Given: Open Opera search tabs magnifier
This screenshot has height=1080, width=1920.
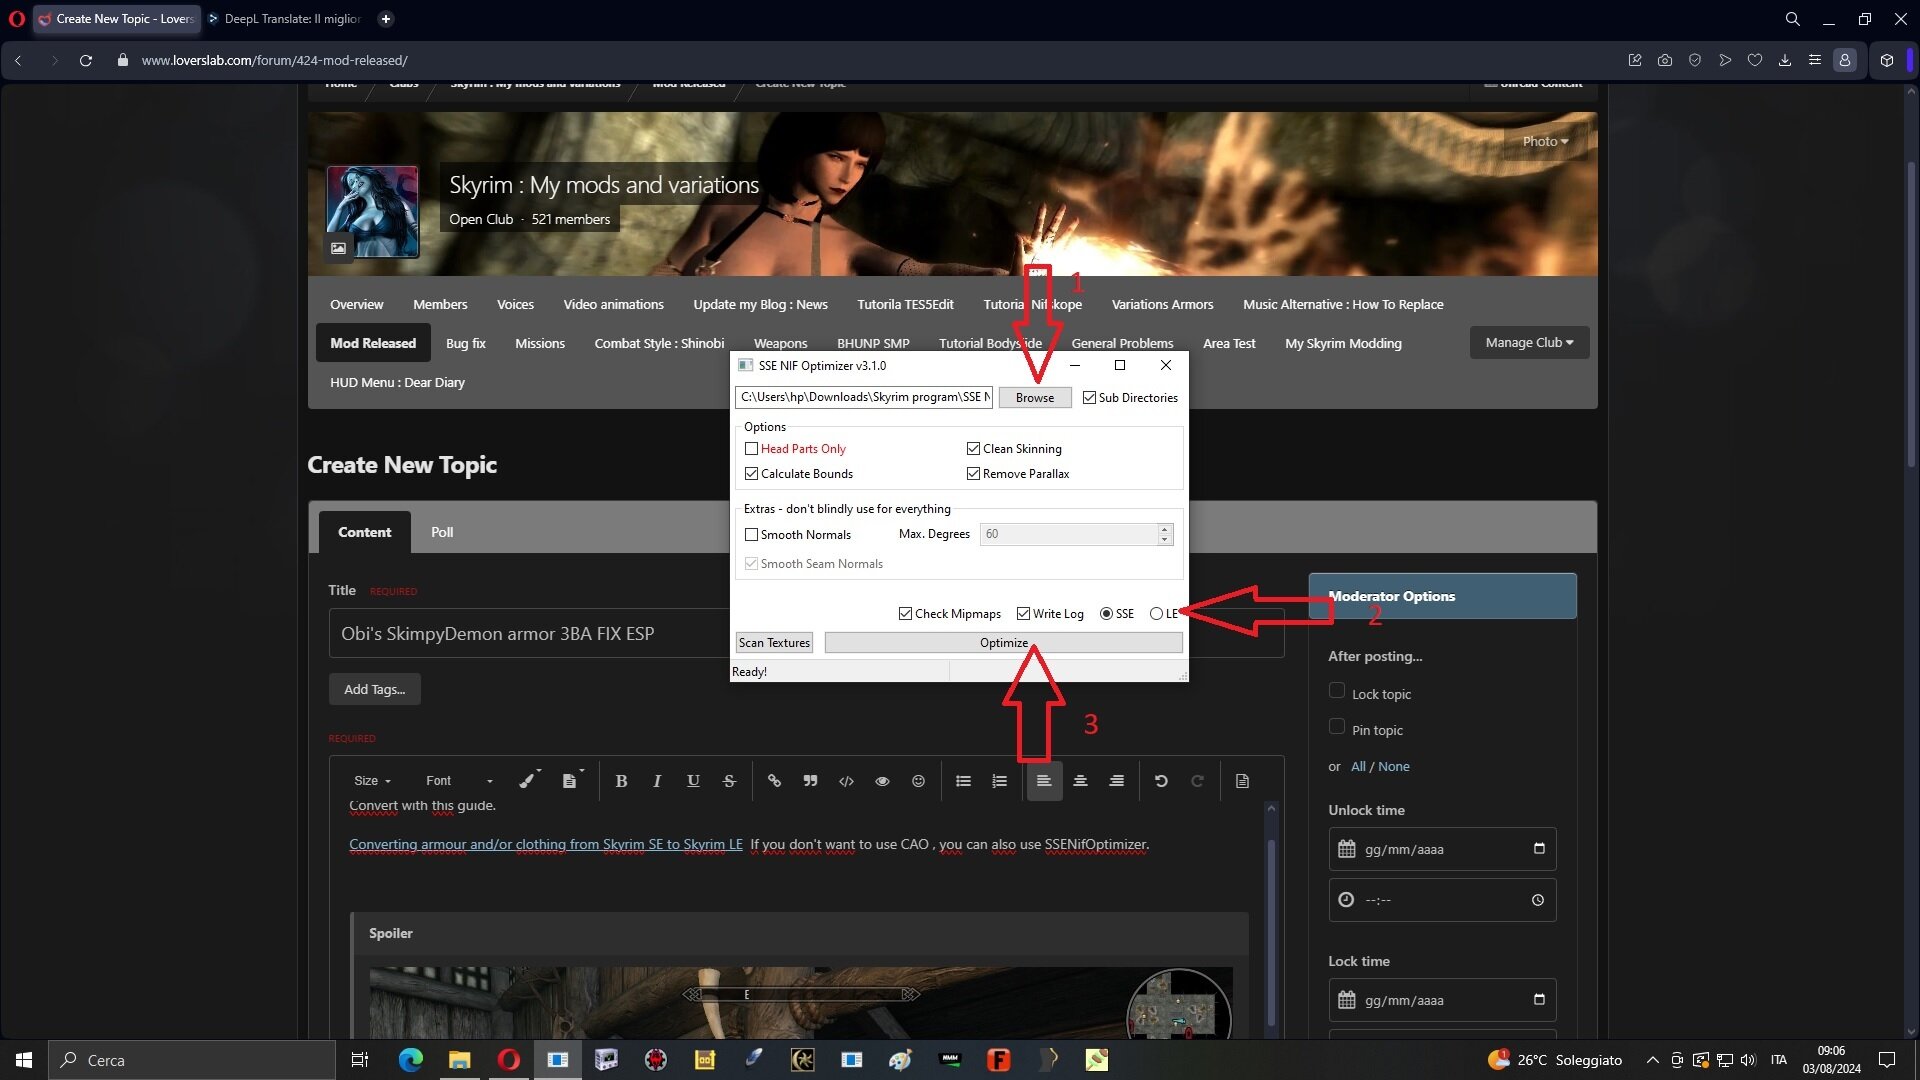Looking at the screenshot, I should tap(1793, 19).
